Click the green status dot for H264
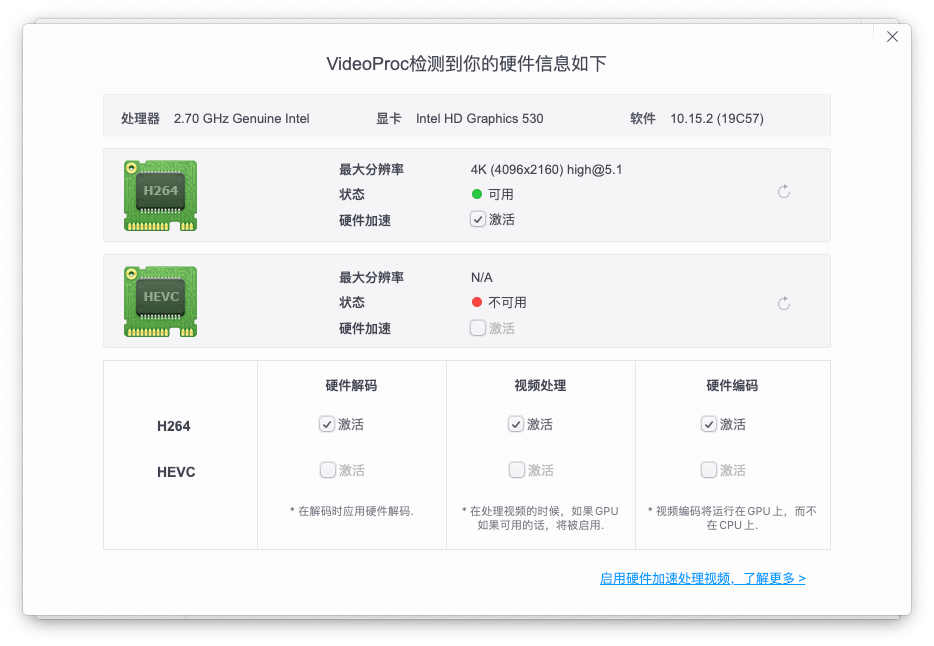934x646 pixels. pos(477,194)
